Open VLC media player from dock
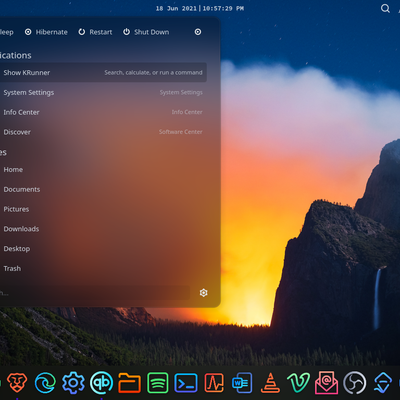The image size is (400, 400). tap(270, 383)
